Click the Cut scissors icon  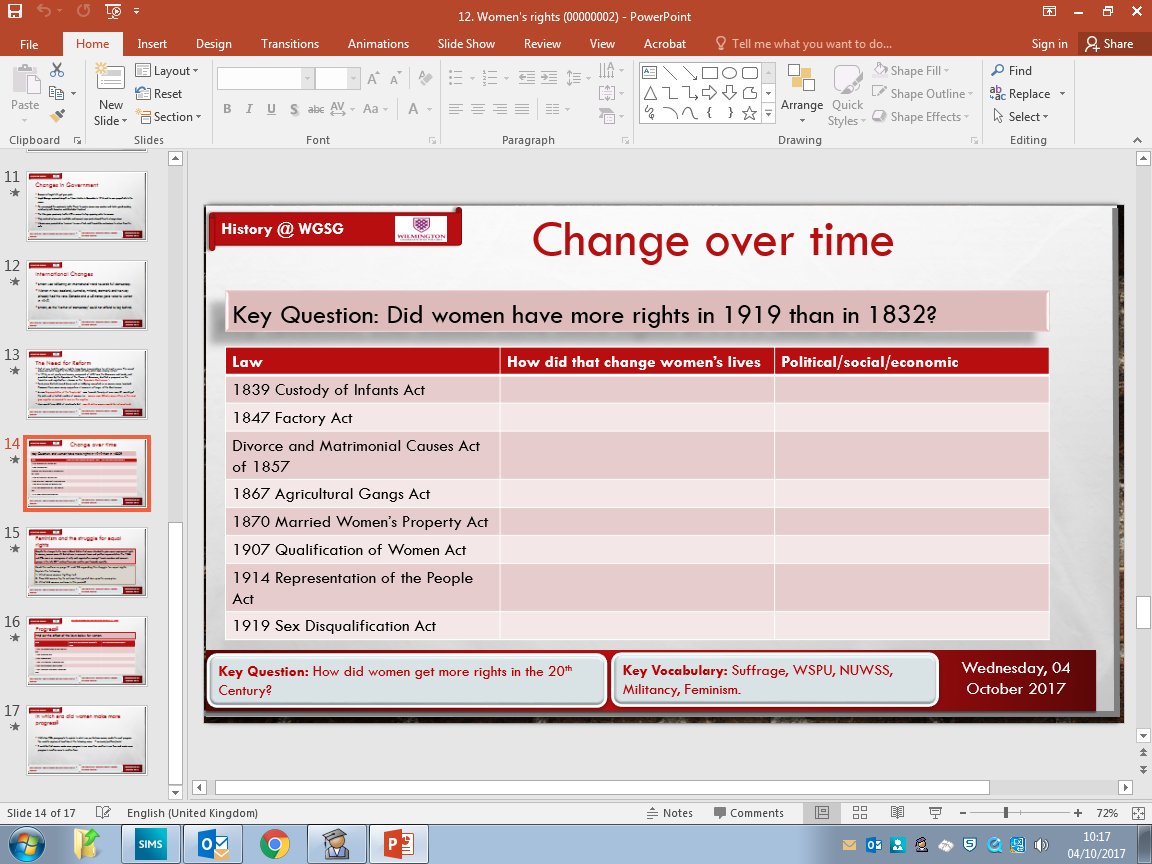click(x=57, y=70)
